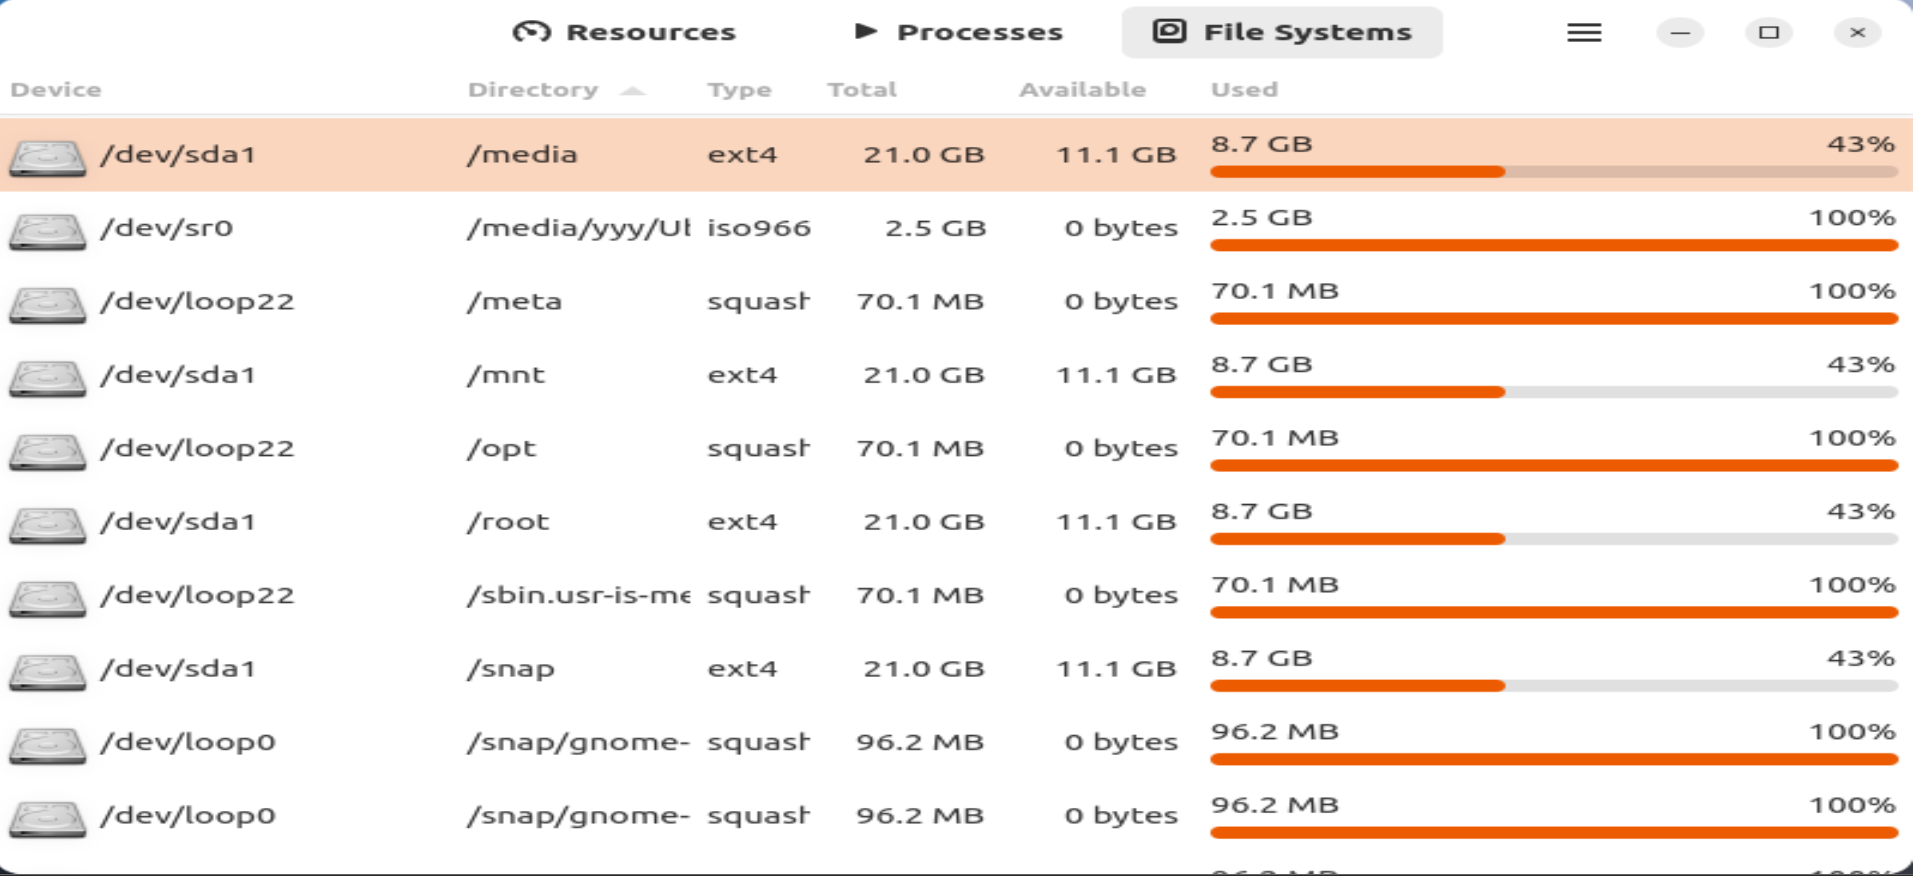Click the usage bar in the /mnt row
The height and width of the screenshot is (876, 1913).
[1553, 392]
